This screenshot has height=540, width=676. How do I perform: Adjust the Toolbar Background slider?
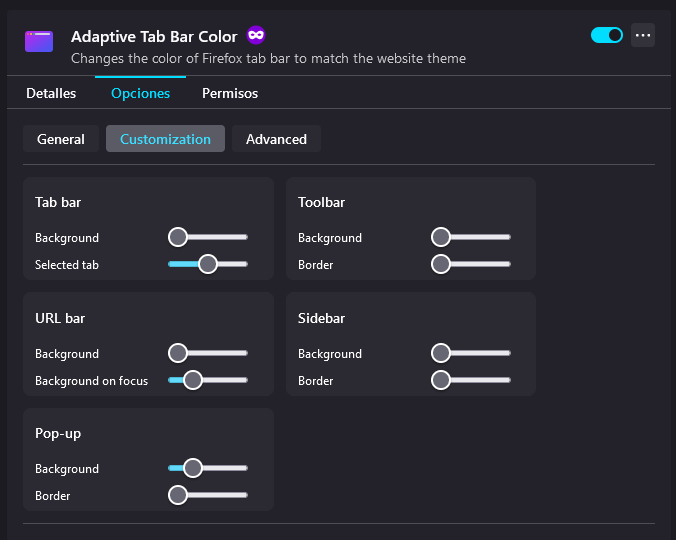coord(471,237)
